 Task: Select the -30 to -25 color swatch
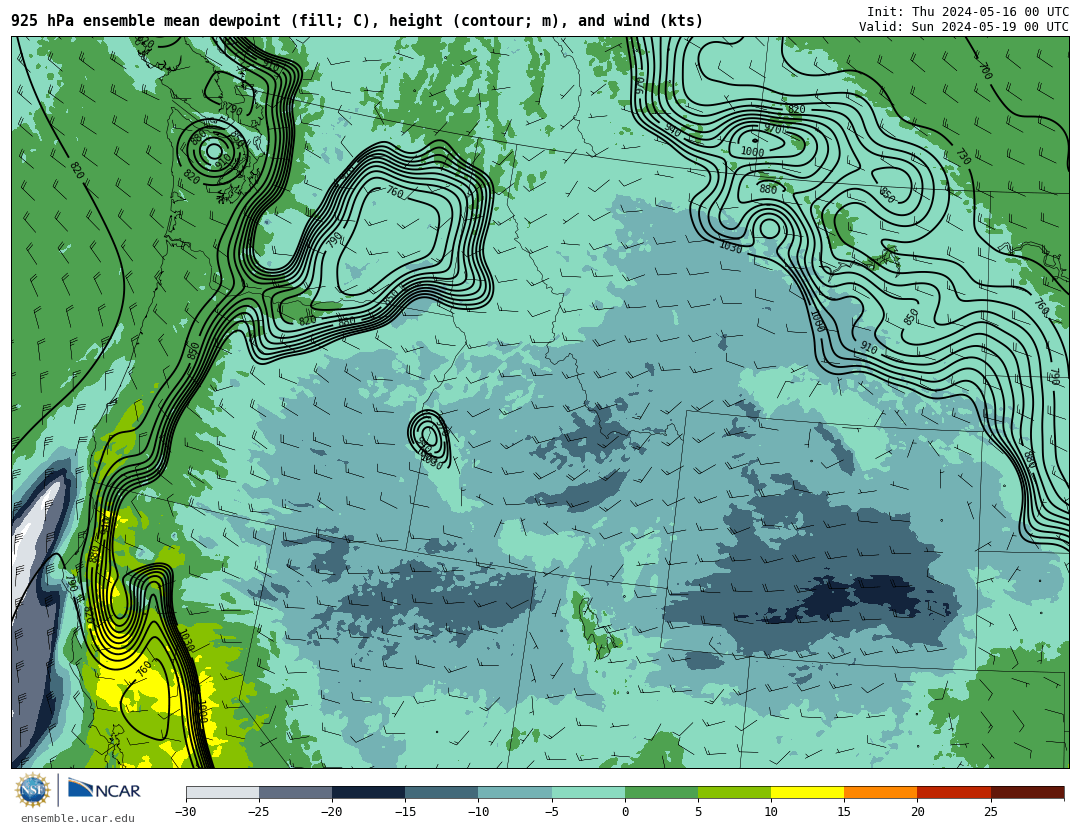pos(222,792)
